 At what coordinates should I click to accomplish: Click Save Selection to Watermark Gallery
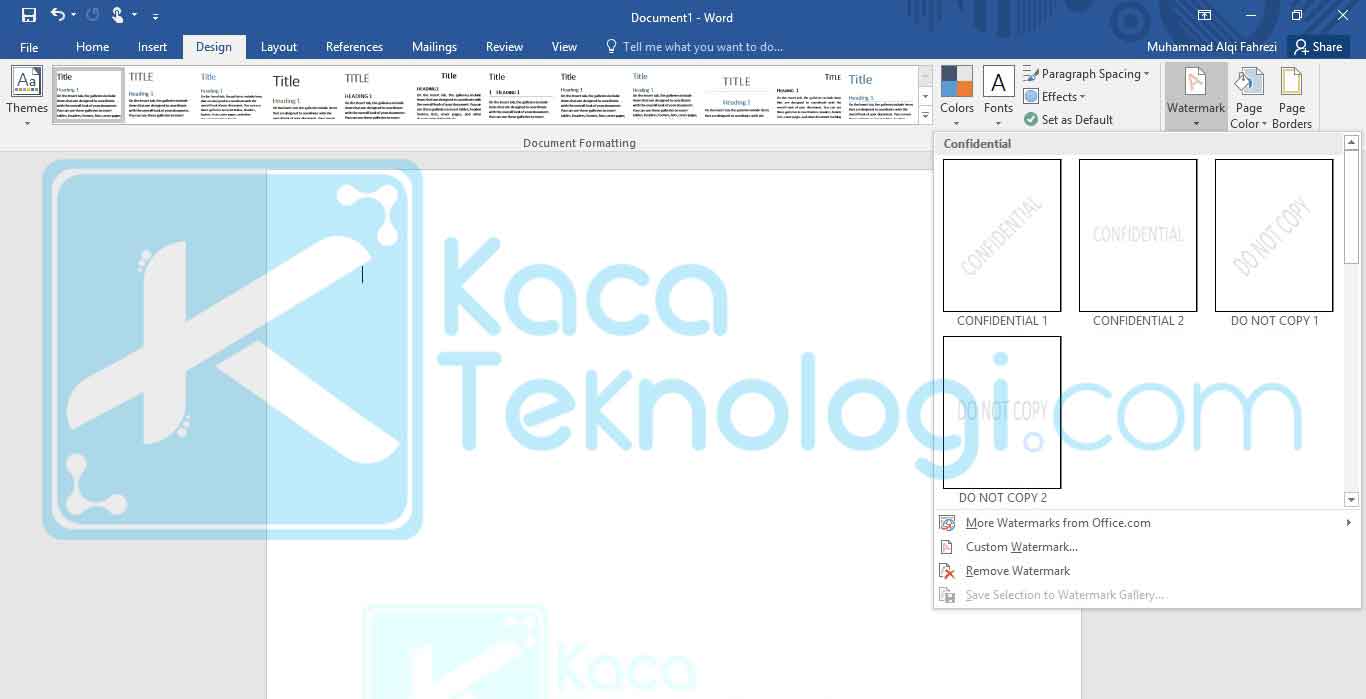pyautogui.click(x=1147, y=595)
